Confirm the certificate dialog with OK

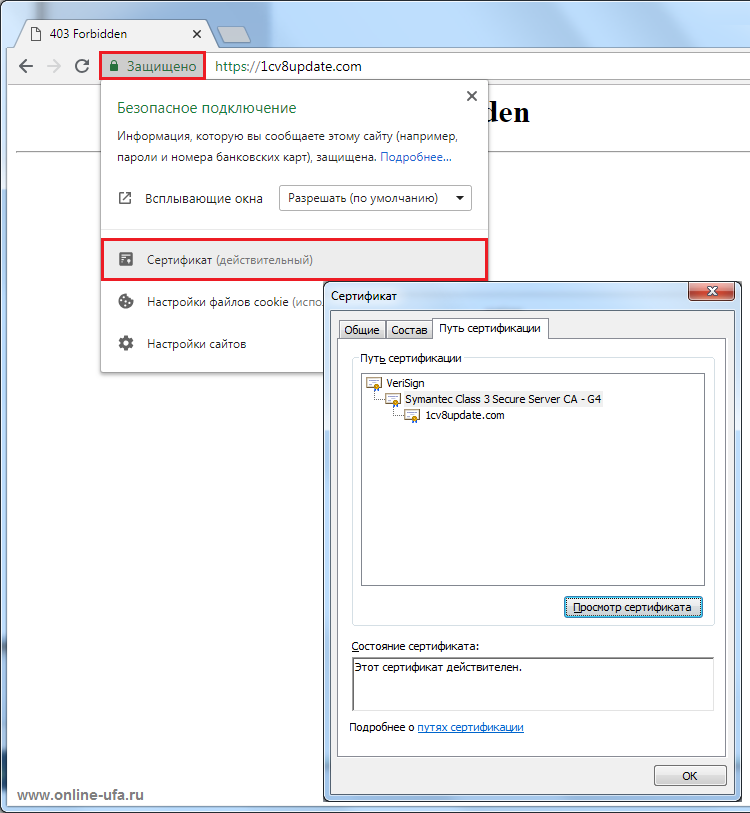pyautogui.click(x=690, y=776)
